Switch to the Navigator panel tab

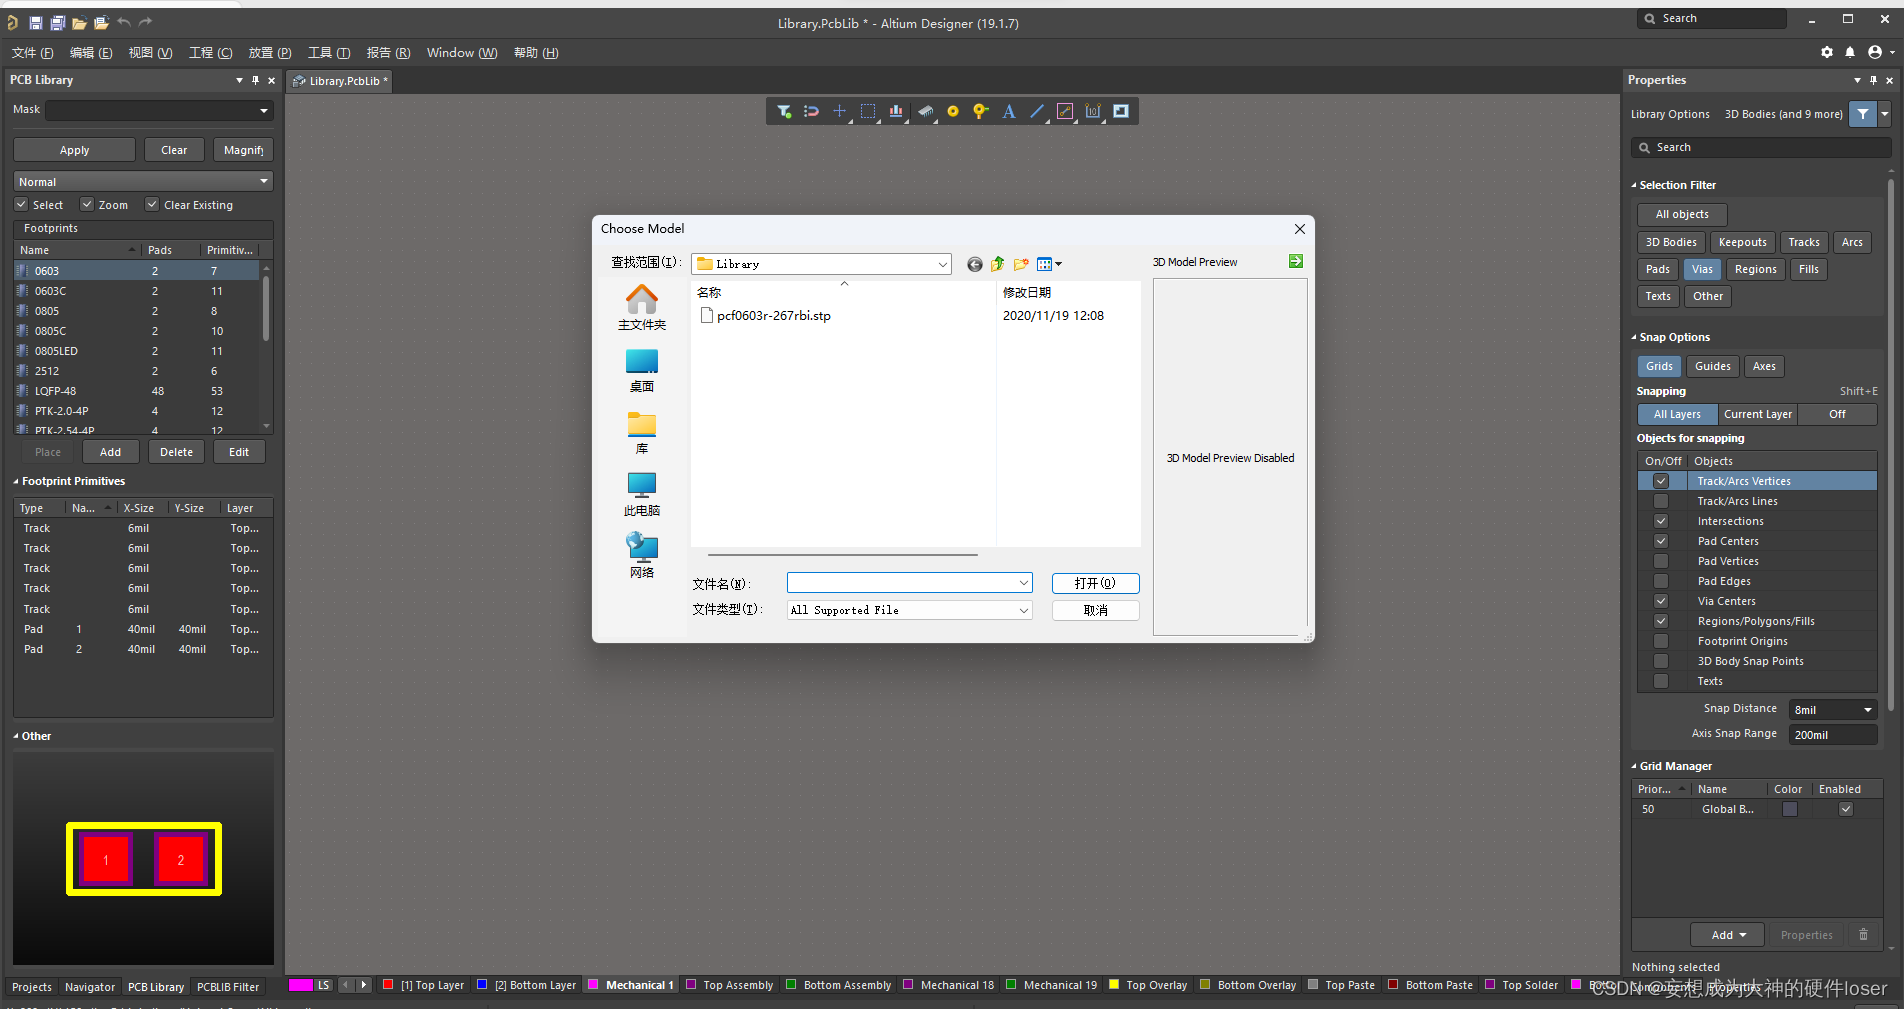point(90,987)
